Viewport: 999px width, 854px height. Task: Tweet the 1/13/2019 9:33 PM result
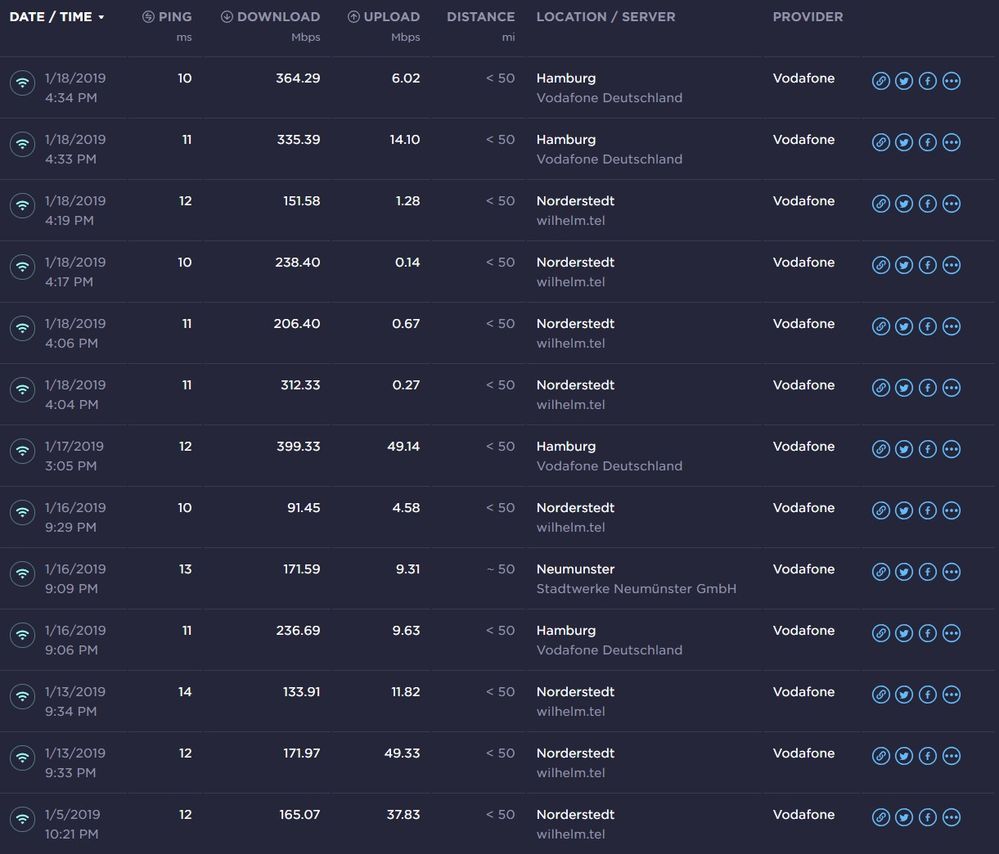point(904,756)
